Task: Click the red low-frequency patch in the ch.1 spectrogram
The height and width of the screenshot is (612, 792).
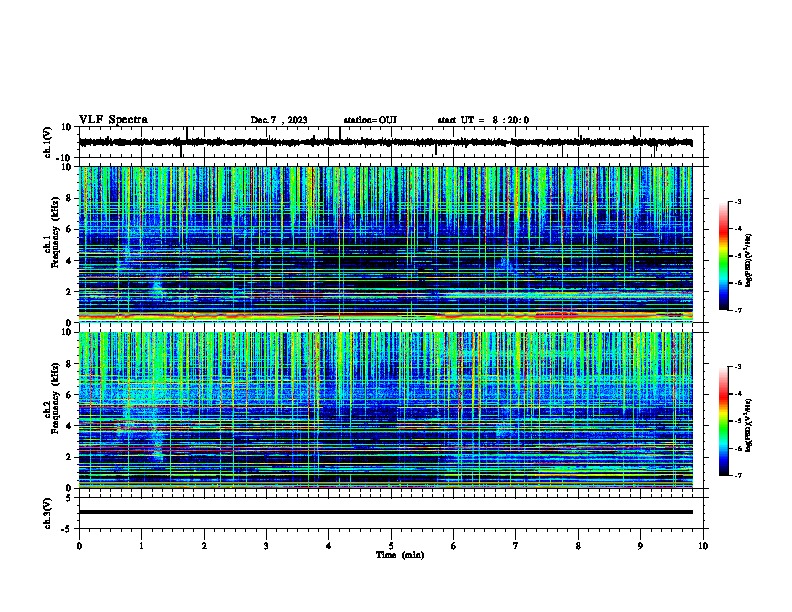Action: tap(556, 315)
